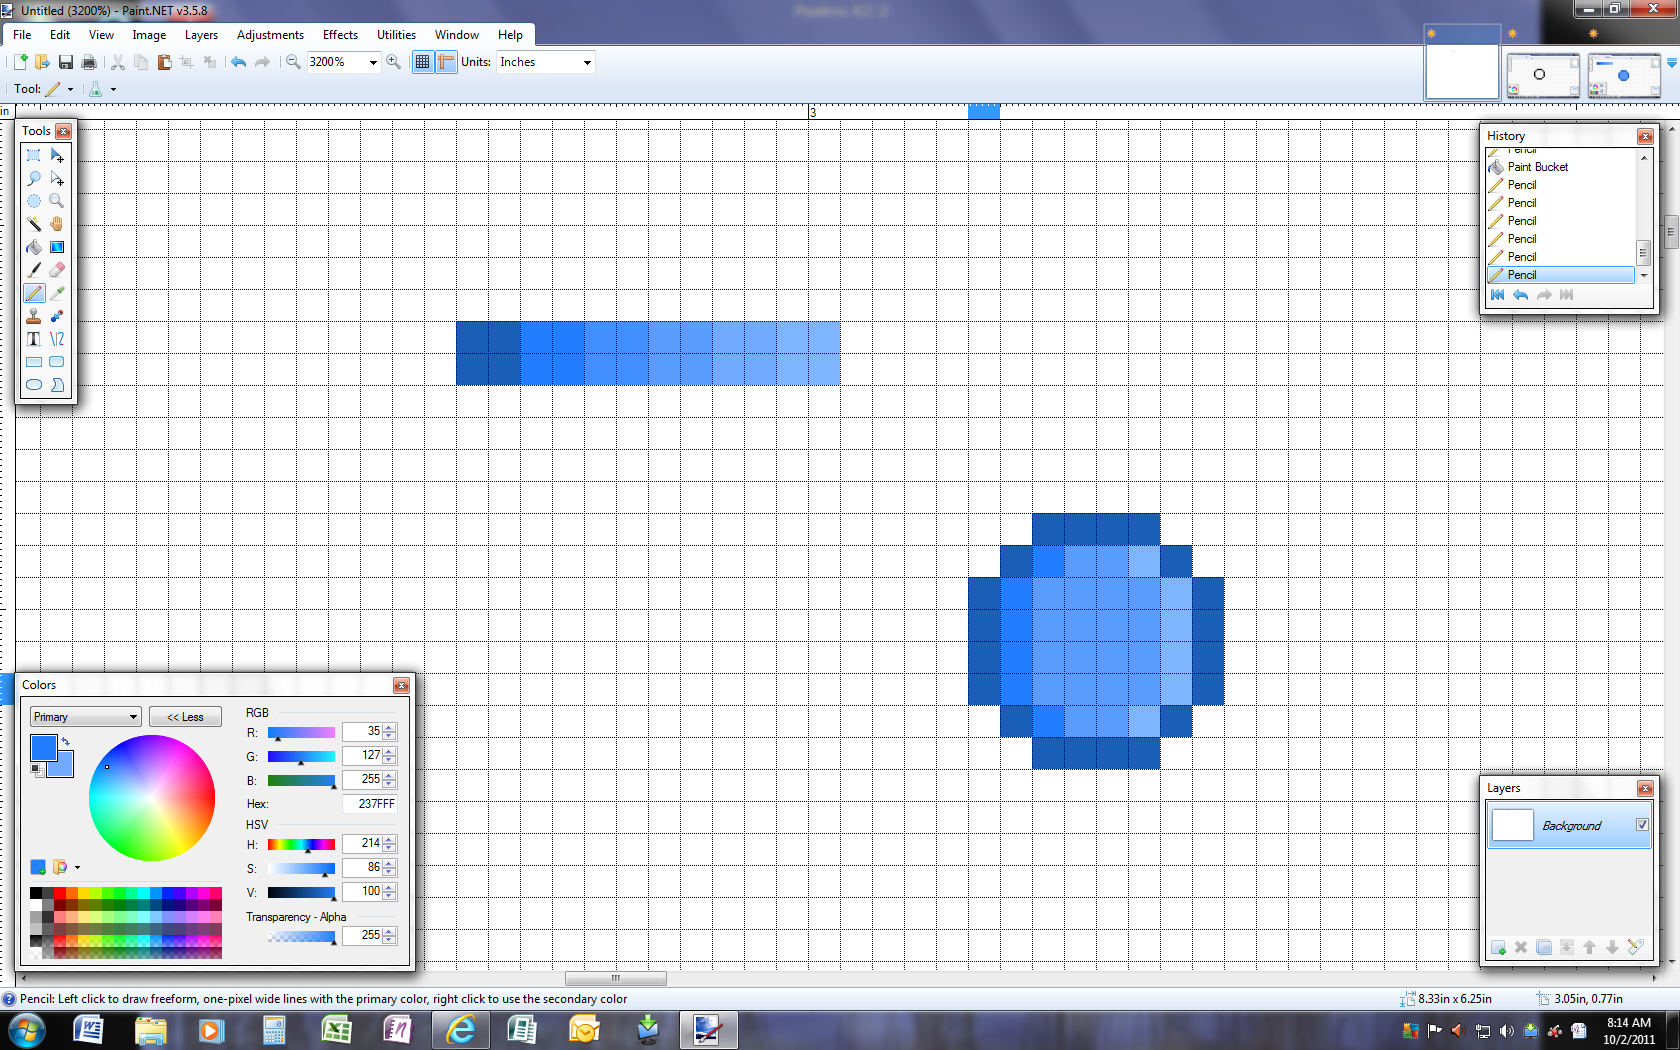Toggle the pixel grid button
Viewport: 1680px width, 1050px height.
(423, 62)
